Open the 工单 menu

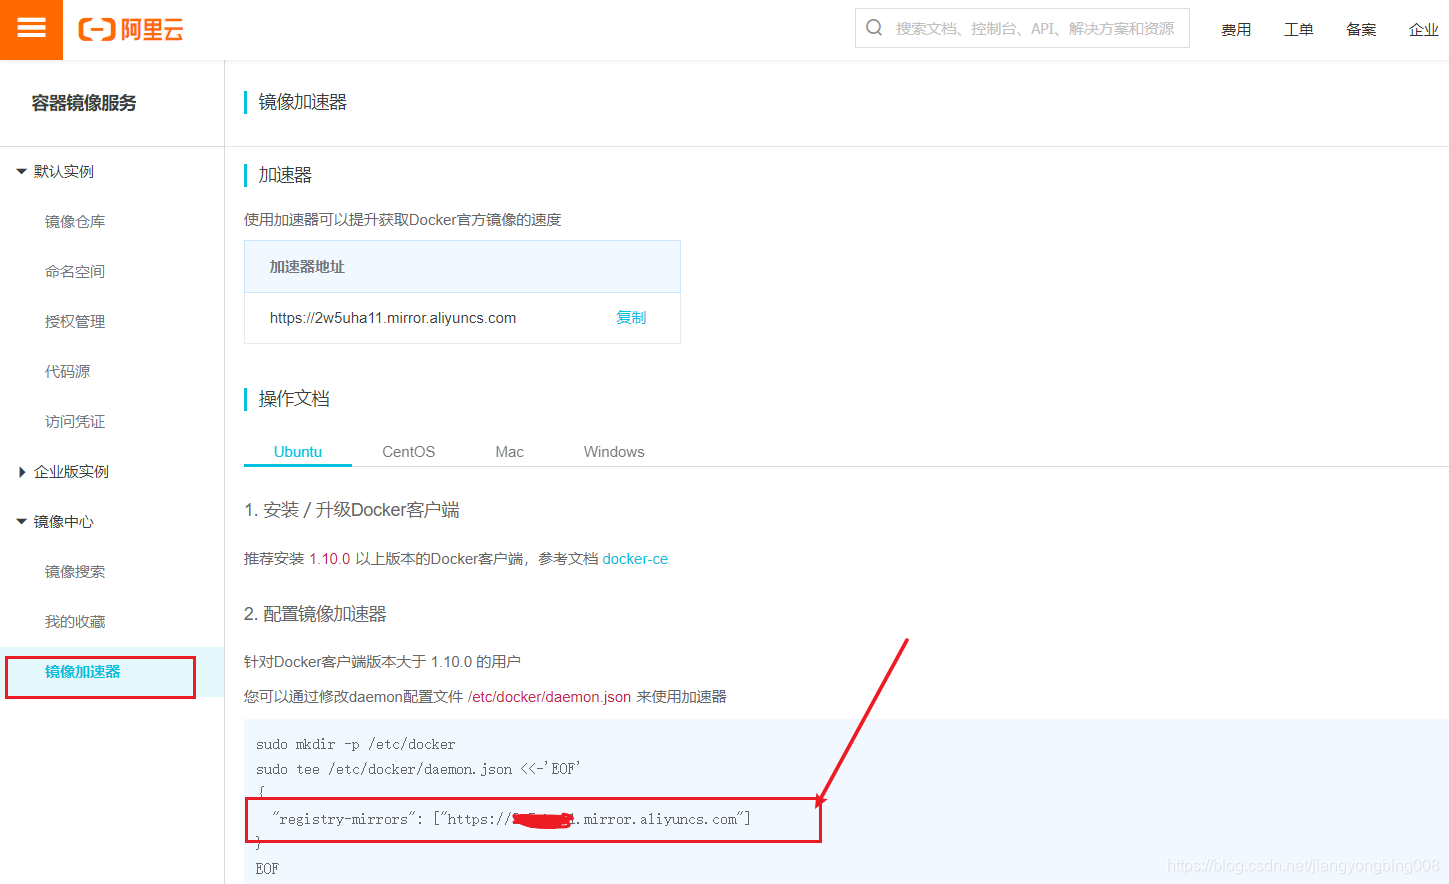[x=1299, y=30]
